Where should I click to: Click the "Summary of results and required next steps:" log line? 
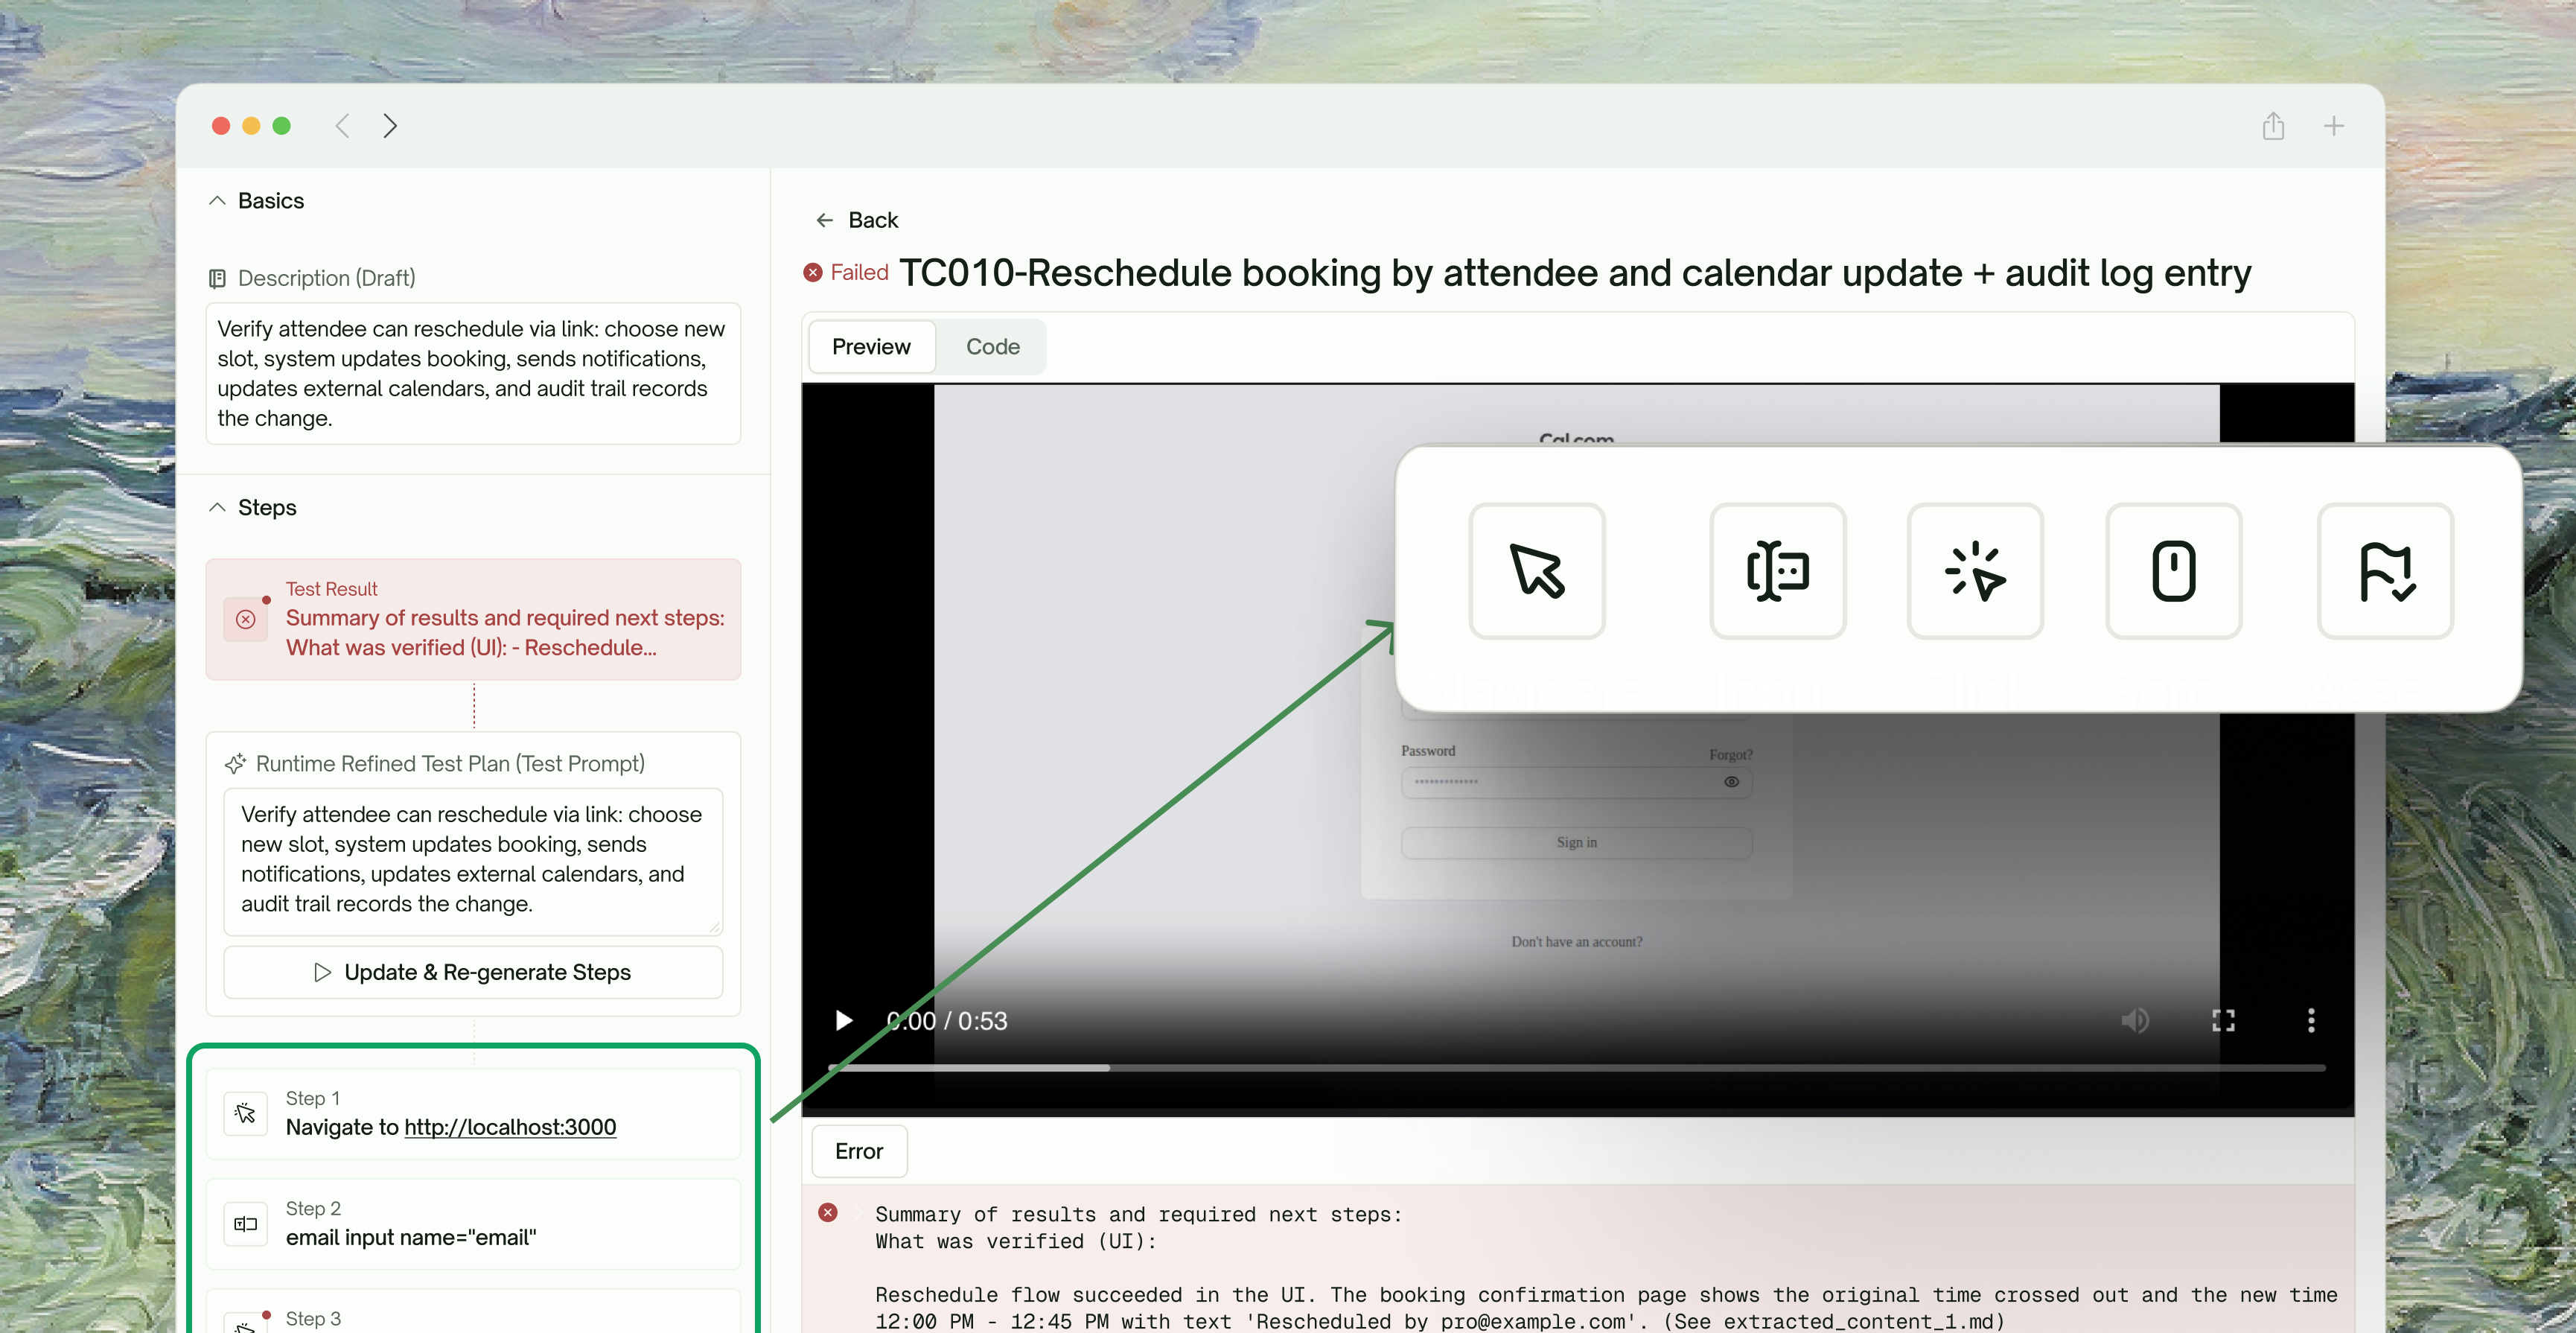[x=1139, y=1215]
